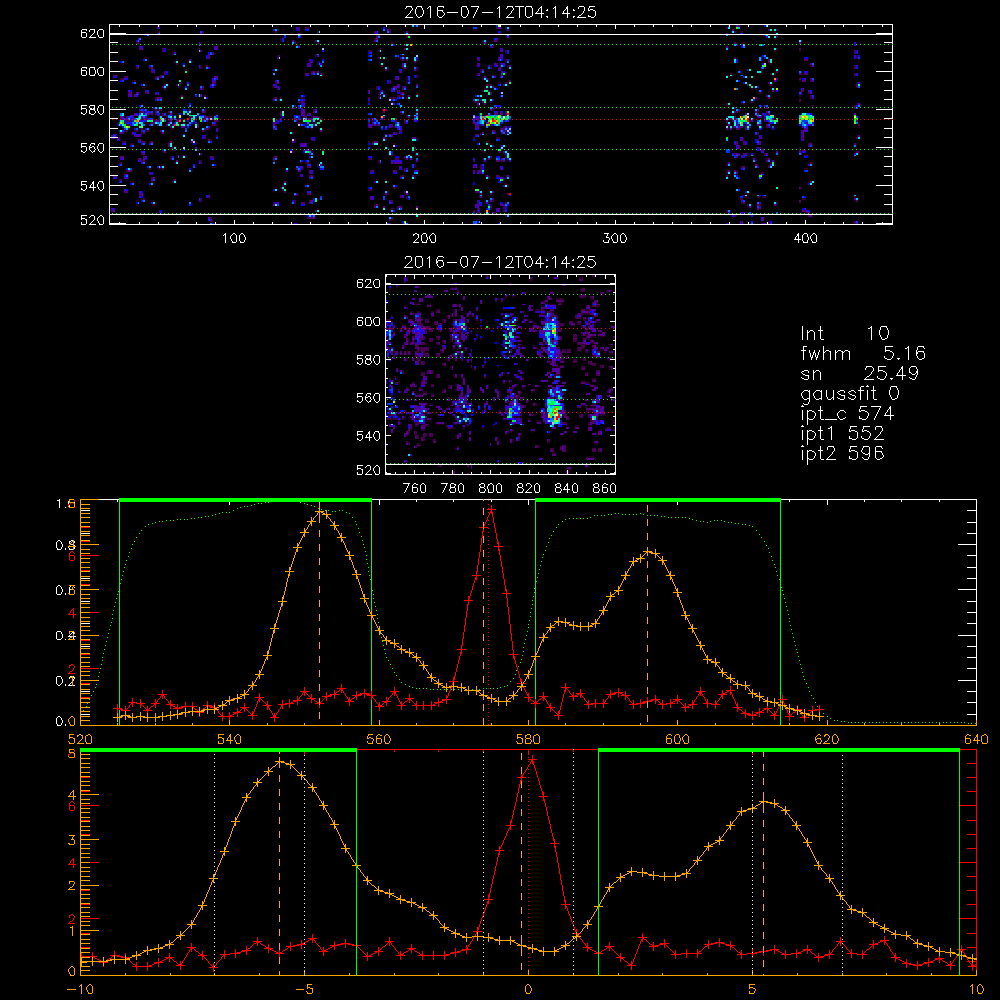
Task: Click x-axis label 10 on lower profile plot
Action: 976,990
